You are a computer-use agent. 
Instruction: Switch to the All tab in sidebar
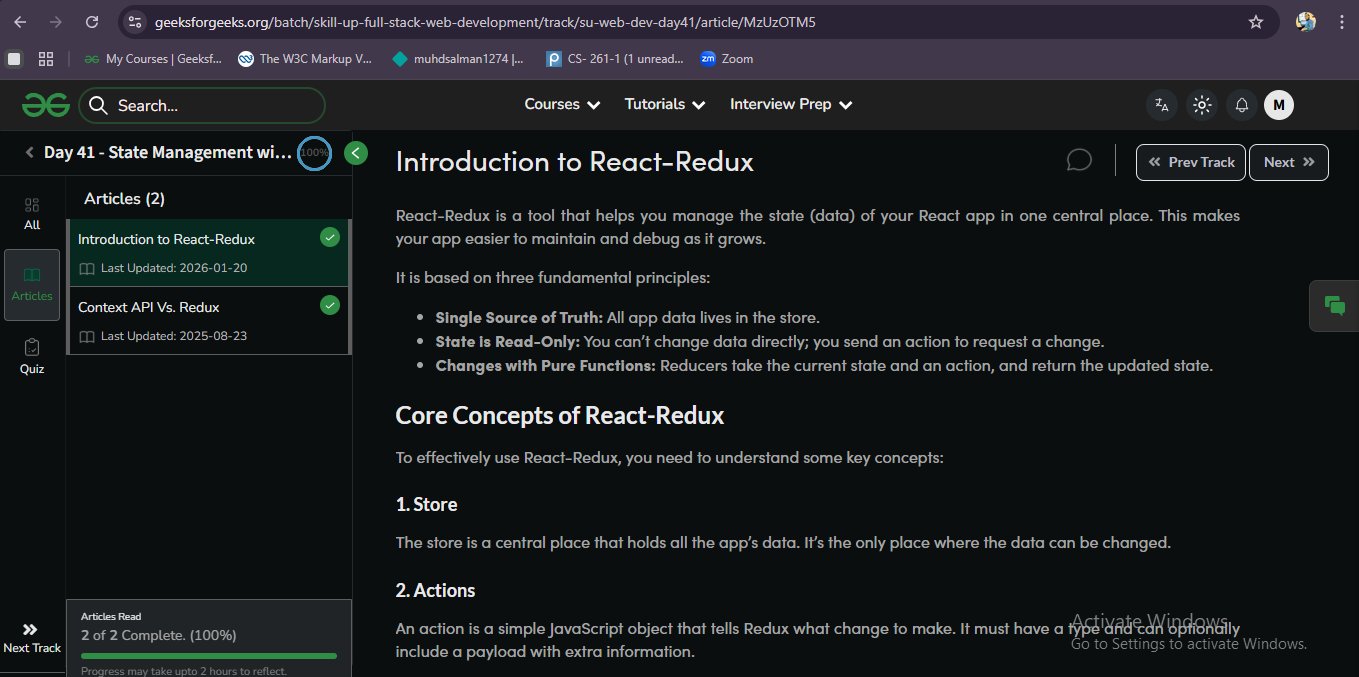coord(32,213)
